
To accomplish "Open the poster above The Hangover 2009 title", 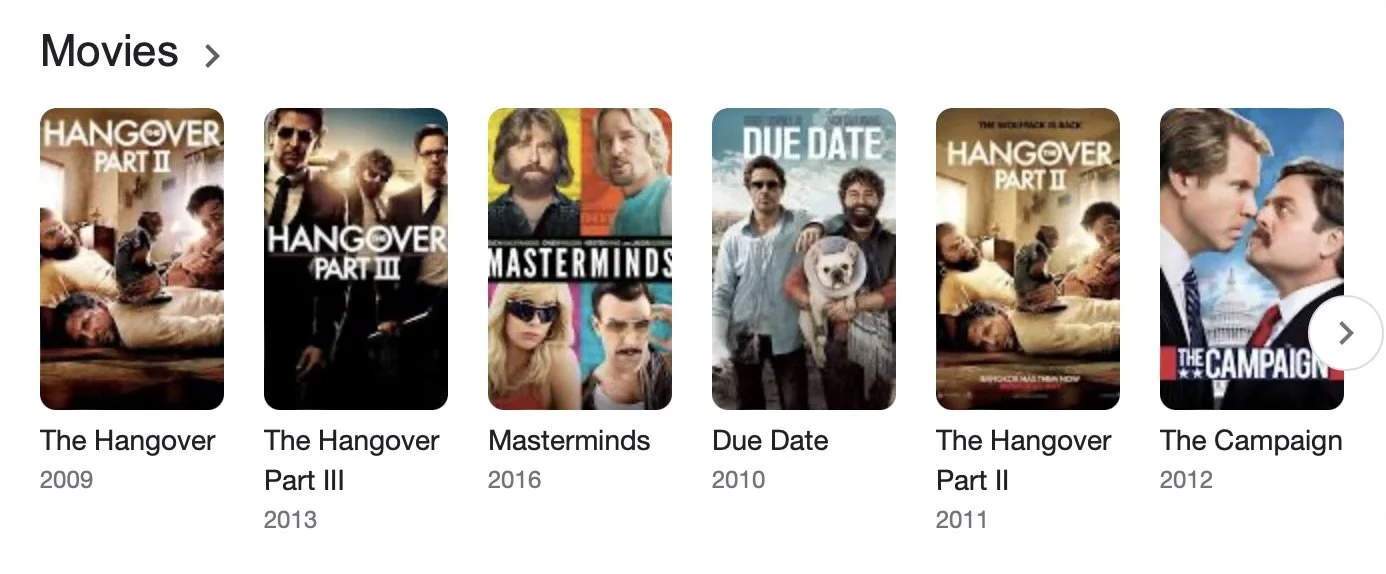I will pyautogui.click(x=132, y=259).
